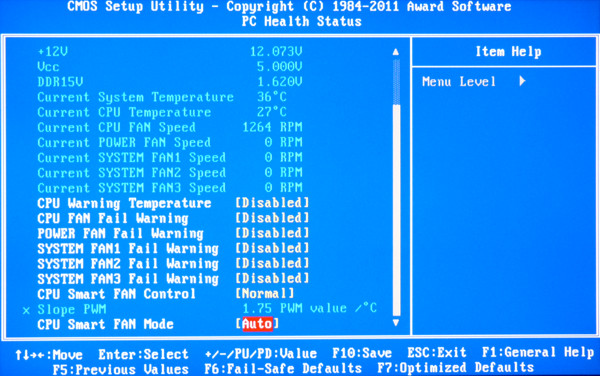
Task: Click the scroll up arrow icon
Action: [x=396, y=52]
